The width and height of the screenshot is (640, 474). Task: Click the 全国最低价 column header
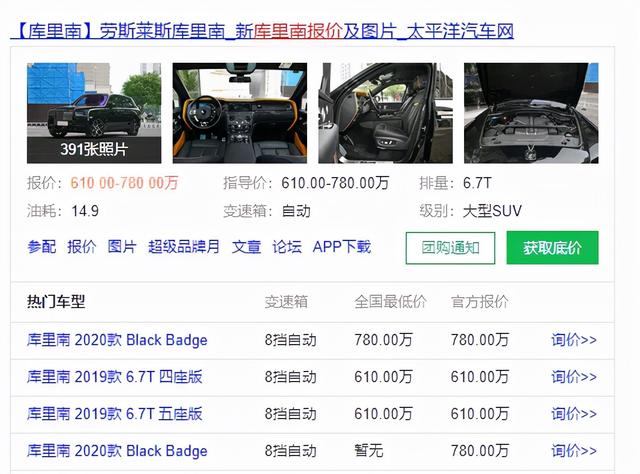[390, 302]
